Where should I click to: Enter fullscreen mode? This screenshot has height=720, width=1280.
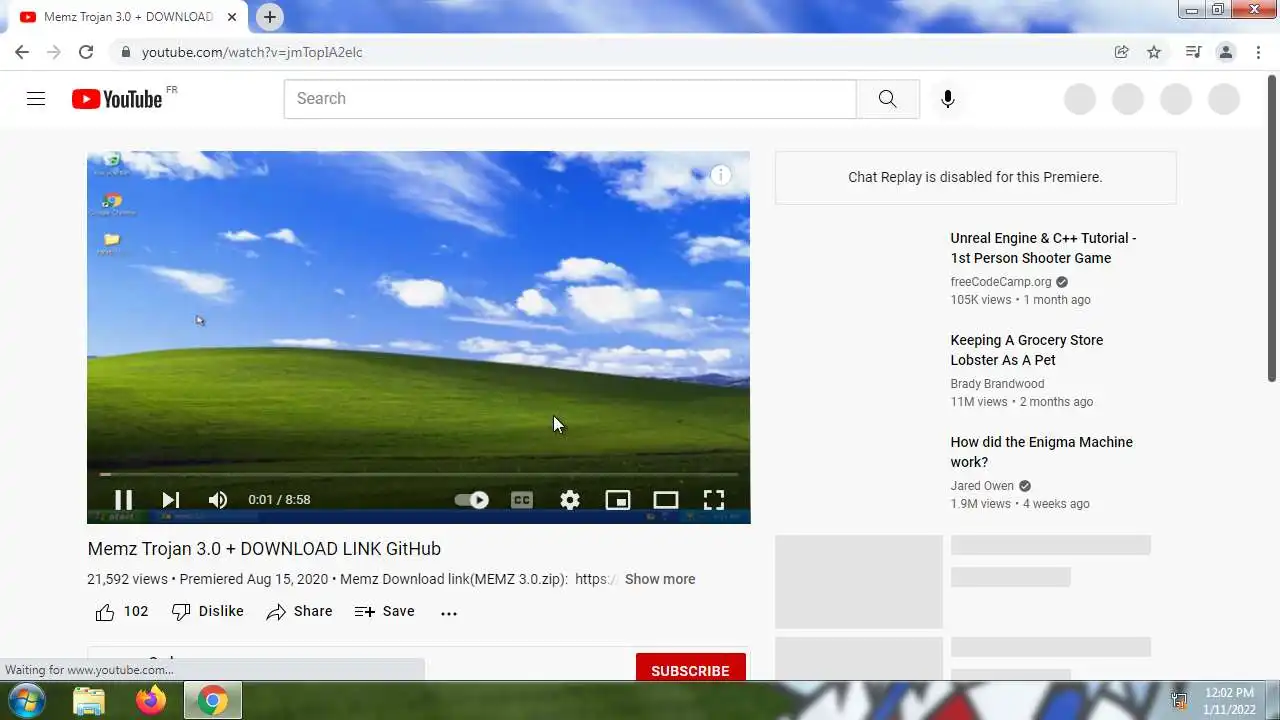714,500
